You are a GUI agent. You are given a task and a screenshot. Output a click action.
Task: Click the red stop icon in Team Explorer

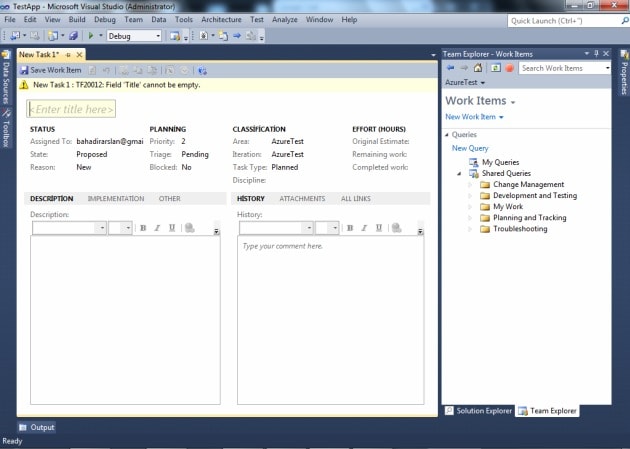509,68
